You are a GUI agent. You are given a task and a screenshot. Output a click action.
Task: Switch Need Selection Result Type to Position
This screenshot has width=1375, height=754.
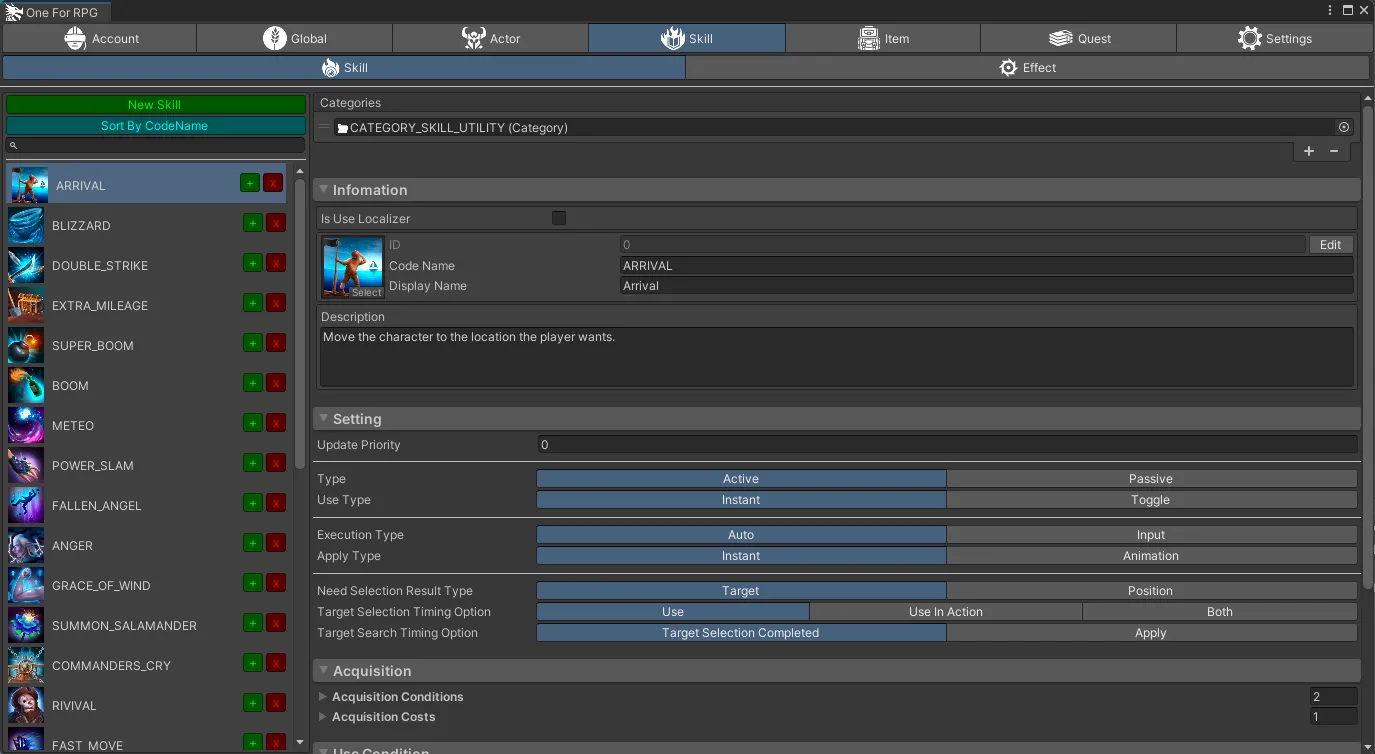pos(1150,591)
